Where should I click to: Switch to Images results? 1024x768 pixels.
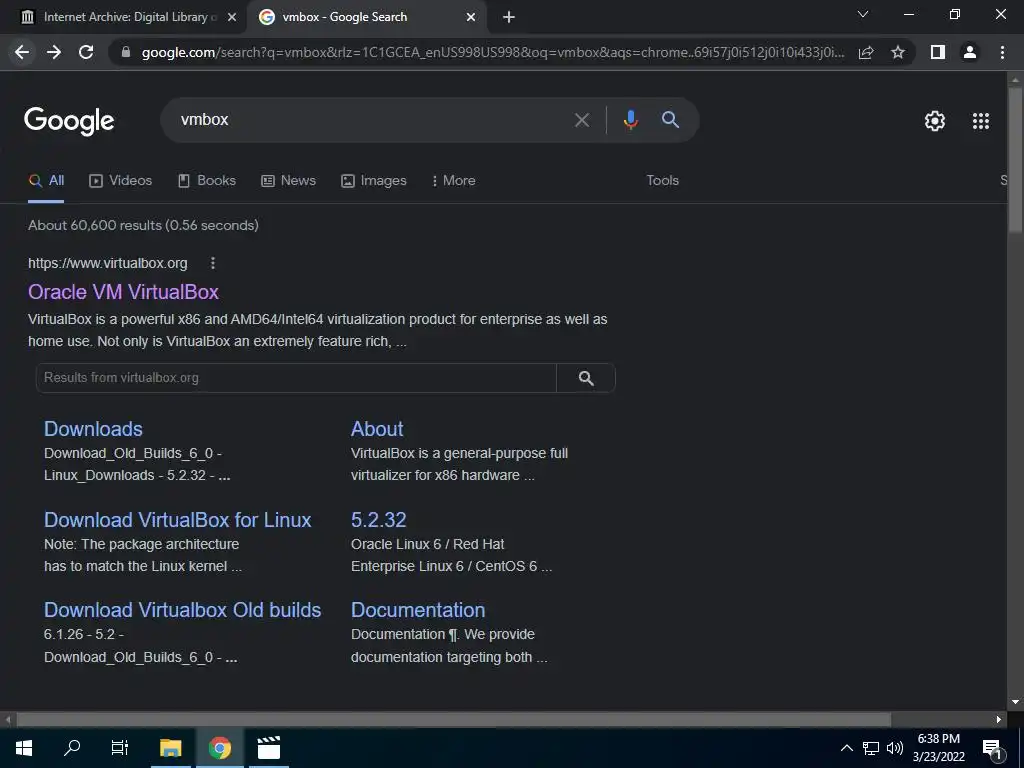point(374,181)
